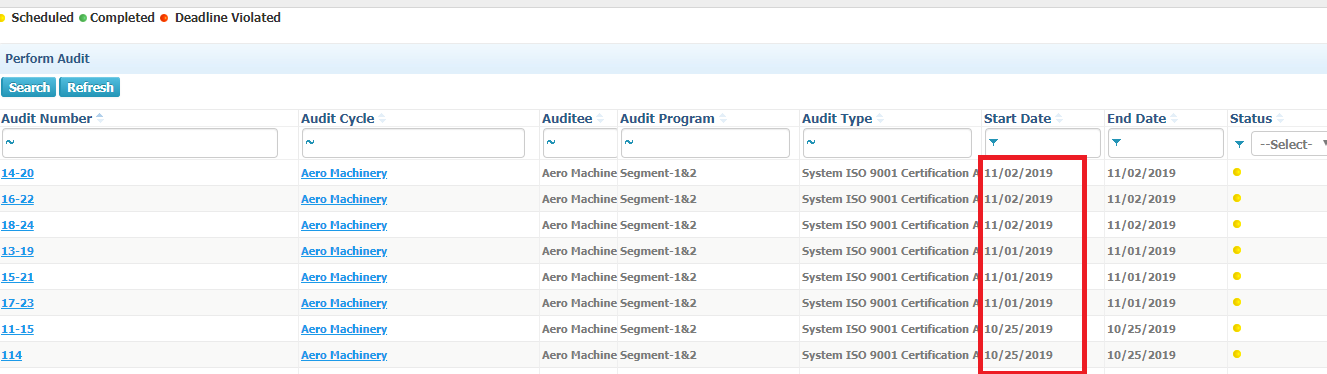1327x374 pixels.
Task: Open Aero Machinery link in row 11-15
Action: [x=344, y=329]
